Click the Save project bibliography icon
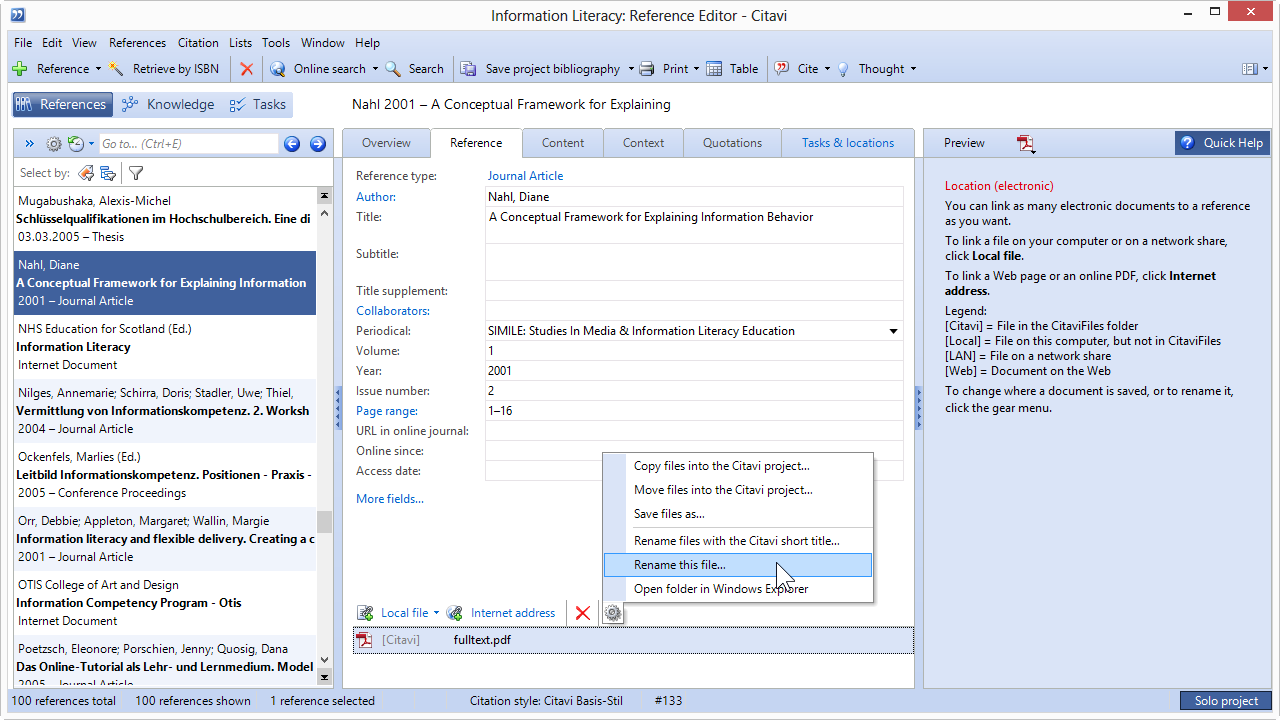The height and width of the screenshot is (720, 1280). tap(468, 69)
